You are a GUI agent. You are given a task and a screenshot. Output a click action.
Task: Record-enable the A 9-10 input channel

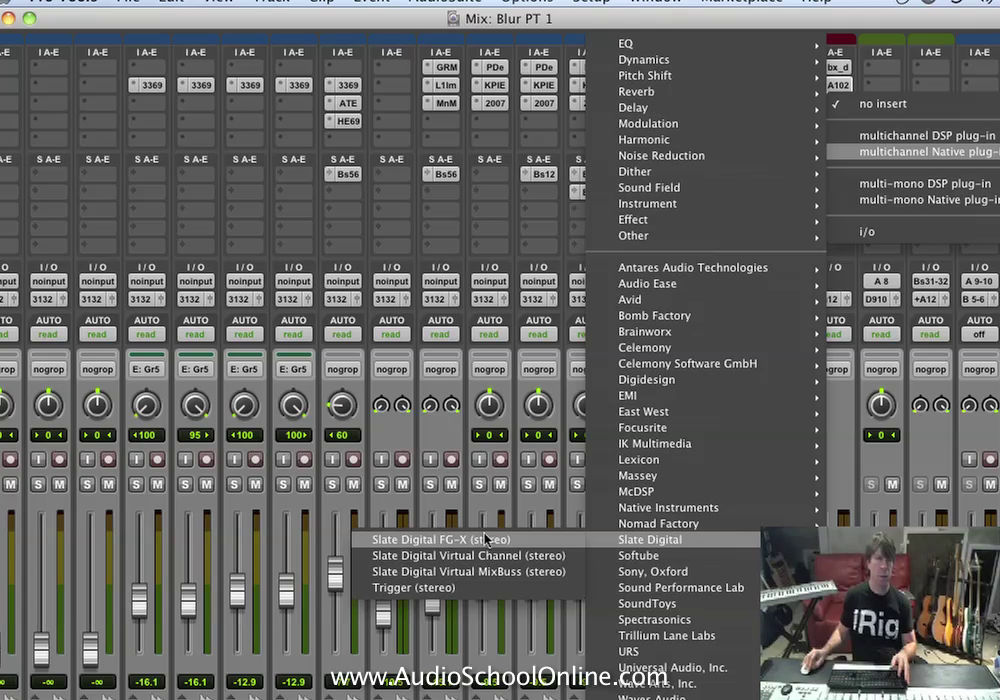point(990,459)
